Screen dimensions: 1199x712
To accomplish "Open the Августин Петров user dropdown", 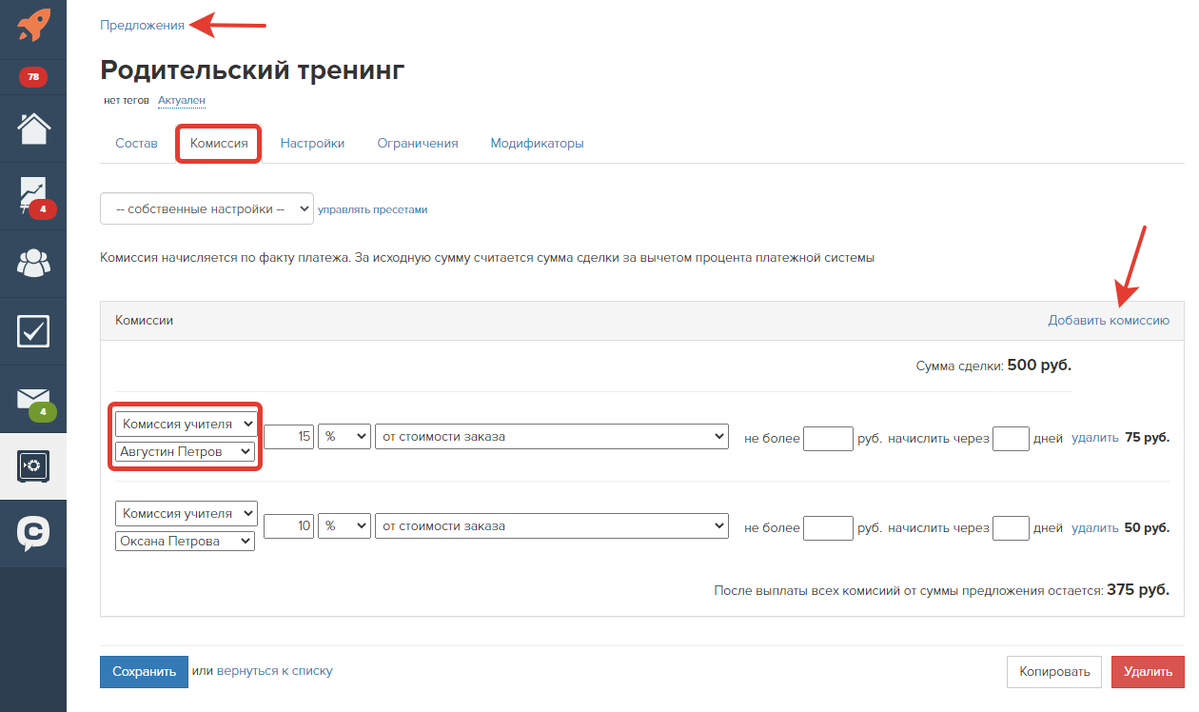I will coord(184,451).
